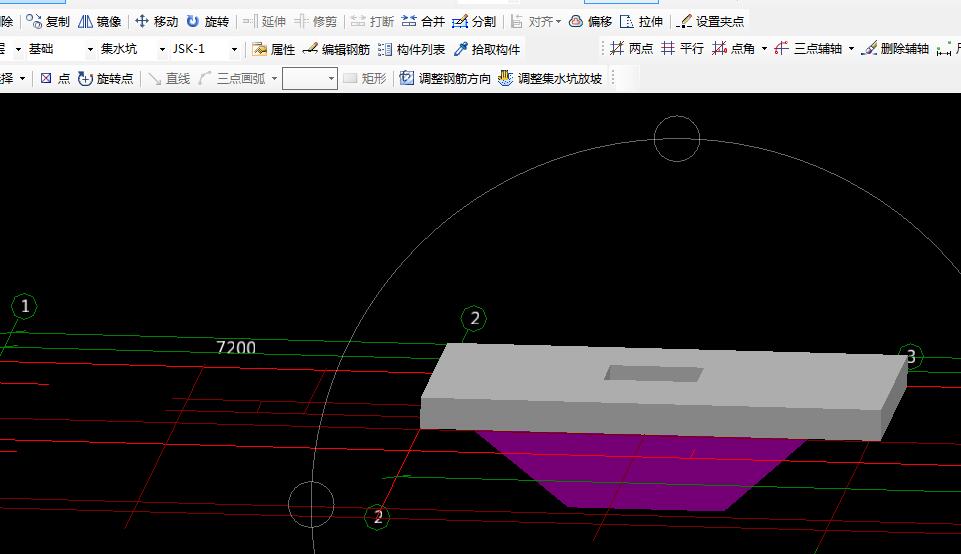Image resolution: width=961 pixels, height=554 pixels.
Task: Click 调整钢筋方向 (Adjust rebar direction)
Action: pyautogui.click(x=445, y=78)
